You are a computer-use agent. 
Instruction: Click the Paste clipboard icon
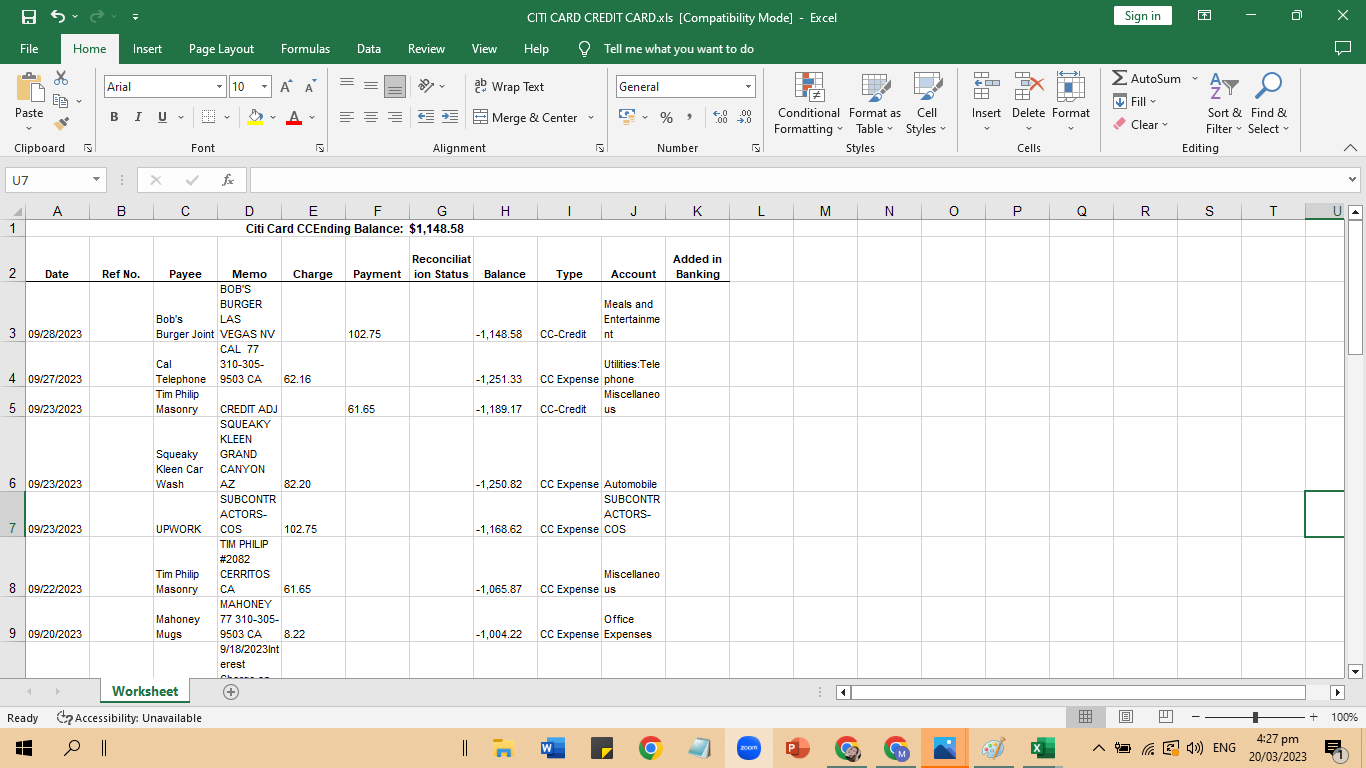point(29,87)
